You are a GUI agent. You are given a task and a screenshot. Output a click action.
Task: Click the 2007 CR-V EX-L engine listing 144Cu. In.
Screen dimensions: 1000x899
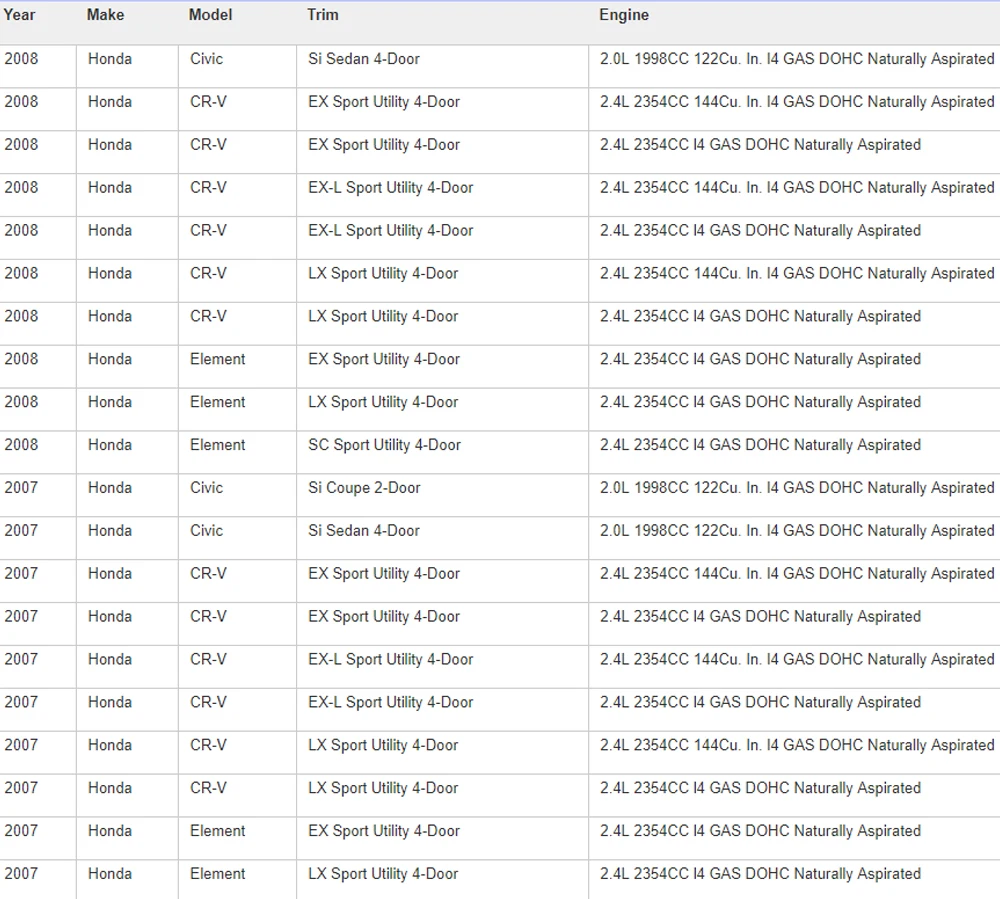[797, 659]
